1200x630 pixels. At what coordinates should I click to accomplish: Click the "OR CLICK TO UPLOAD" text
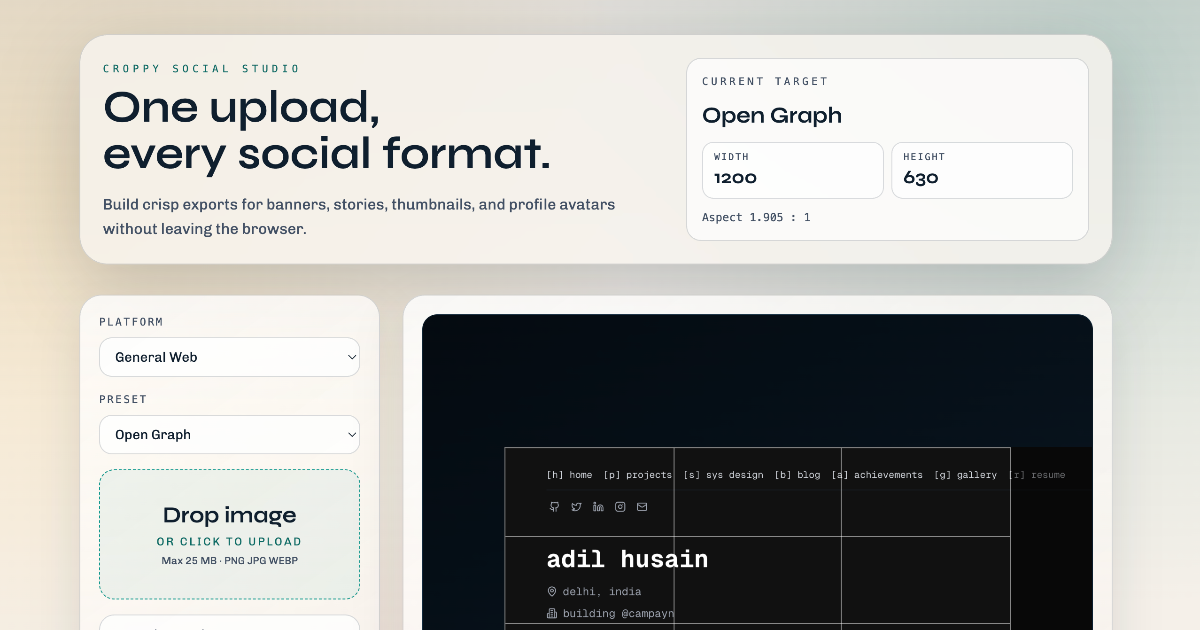pyautogui.click(x=229, y=542)
